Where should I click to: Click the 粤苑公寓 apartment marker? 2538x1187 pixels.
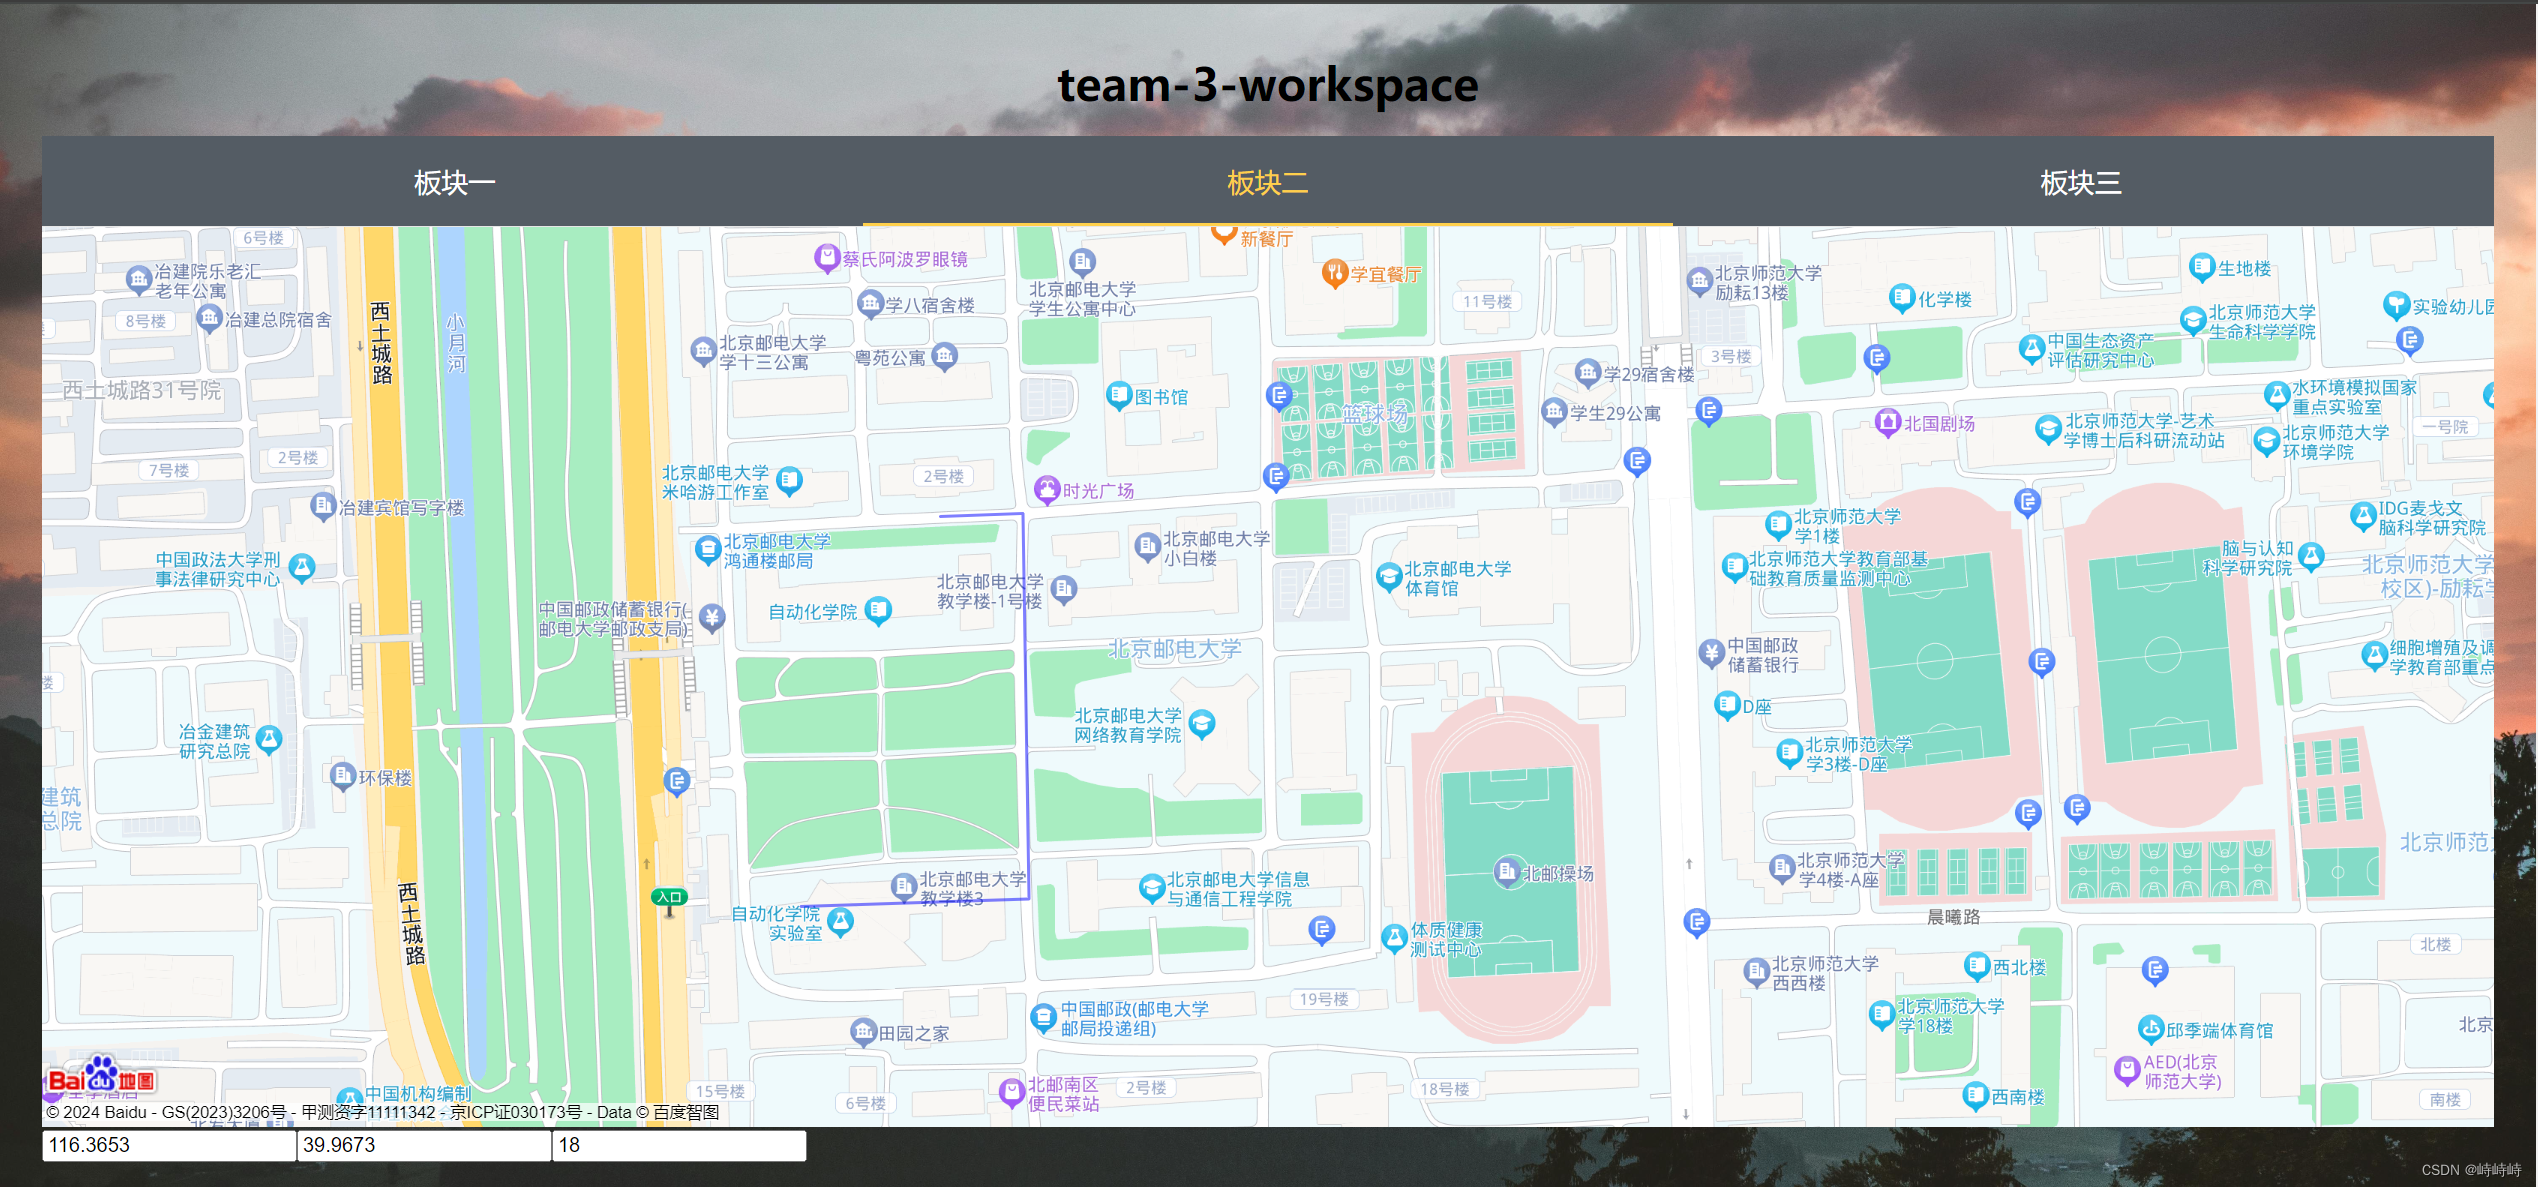(x=944, y=356)
